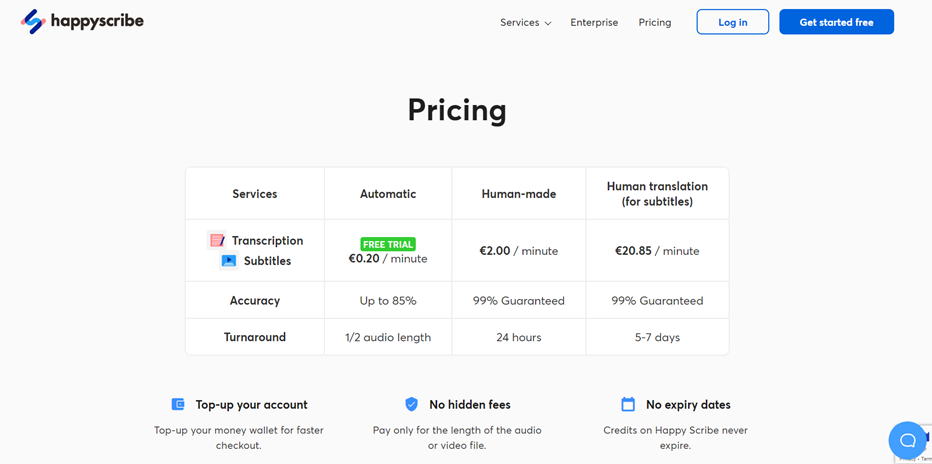
Task: Click the calendar icon beside No expiry dates
Action: tap(628, 404)
